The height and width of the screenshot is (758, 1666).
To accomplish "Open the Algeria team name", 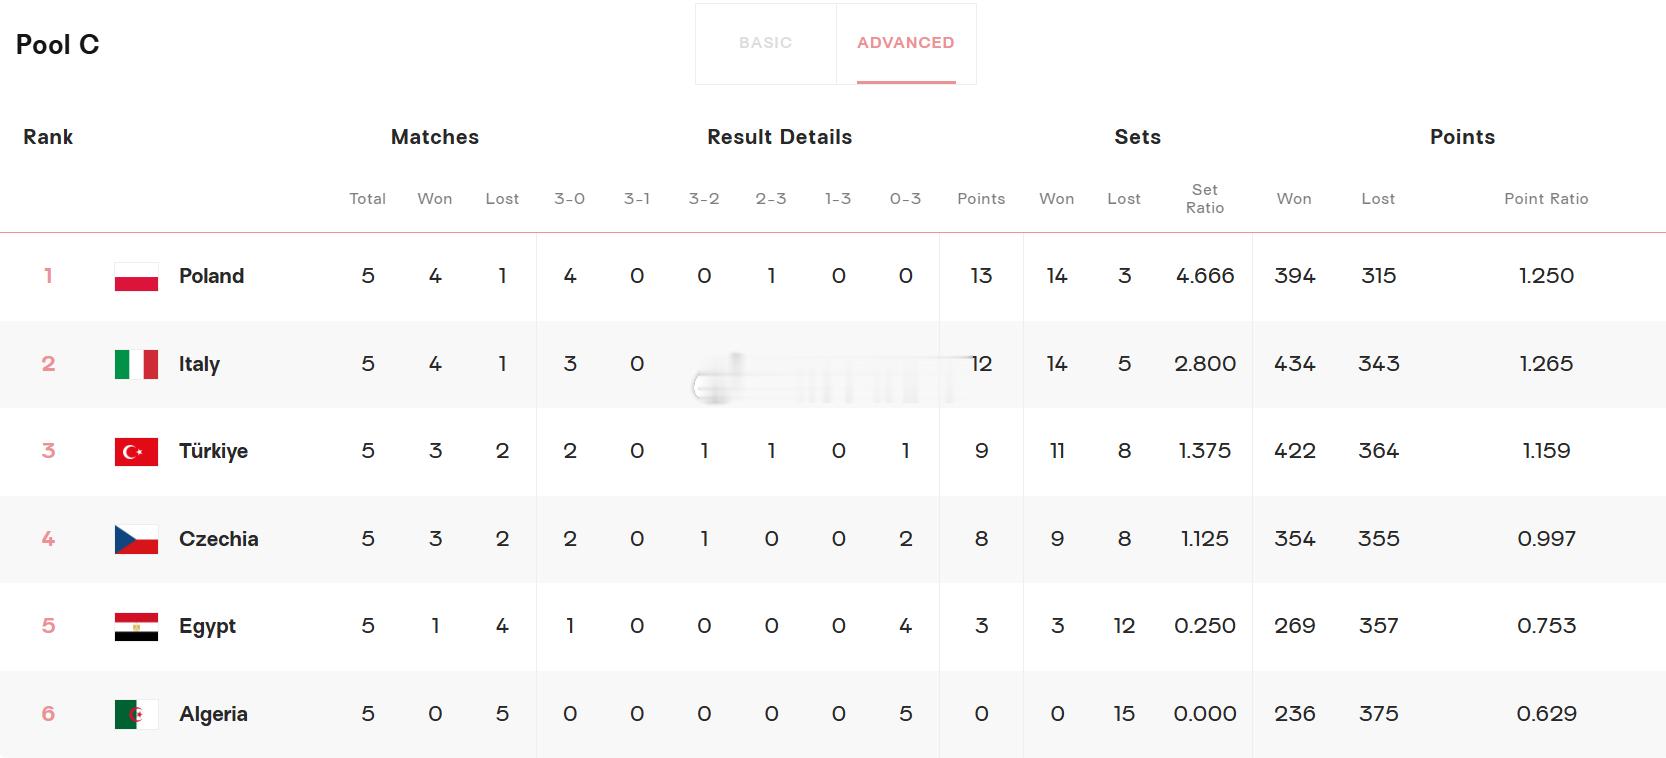I will pyautogui.click(x=213, y=714).
